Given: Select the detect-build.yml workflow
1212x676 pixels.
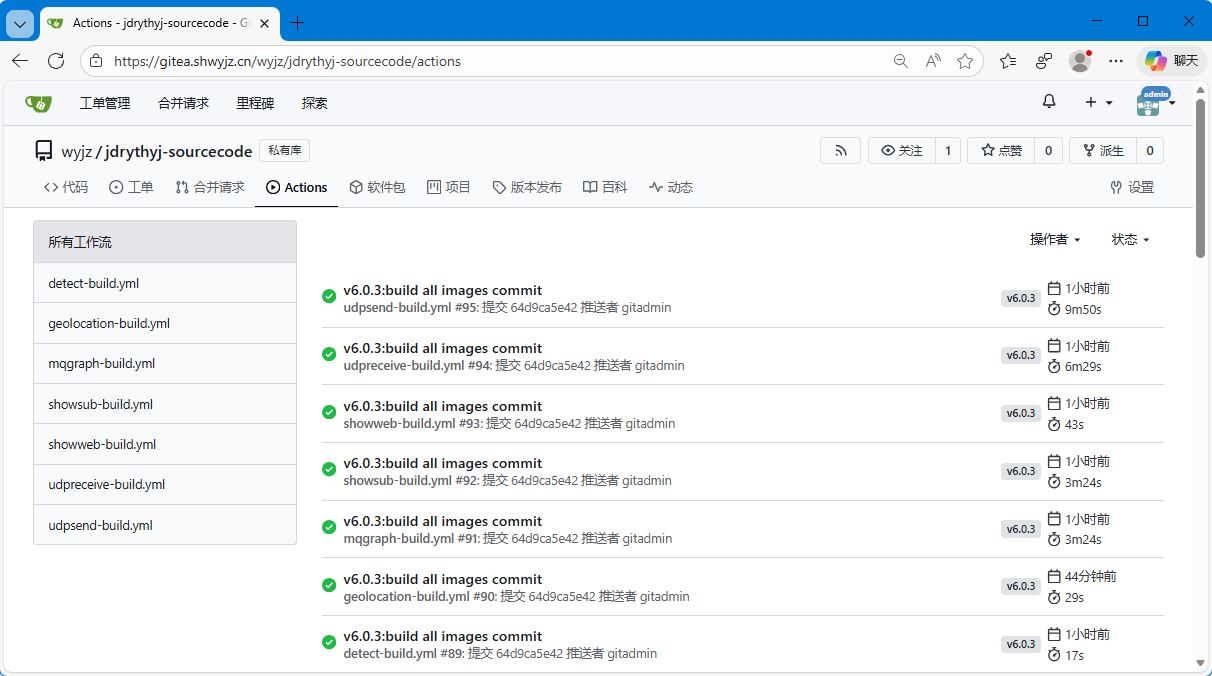Looking at the screenshot, I should click(94, 283).
